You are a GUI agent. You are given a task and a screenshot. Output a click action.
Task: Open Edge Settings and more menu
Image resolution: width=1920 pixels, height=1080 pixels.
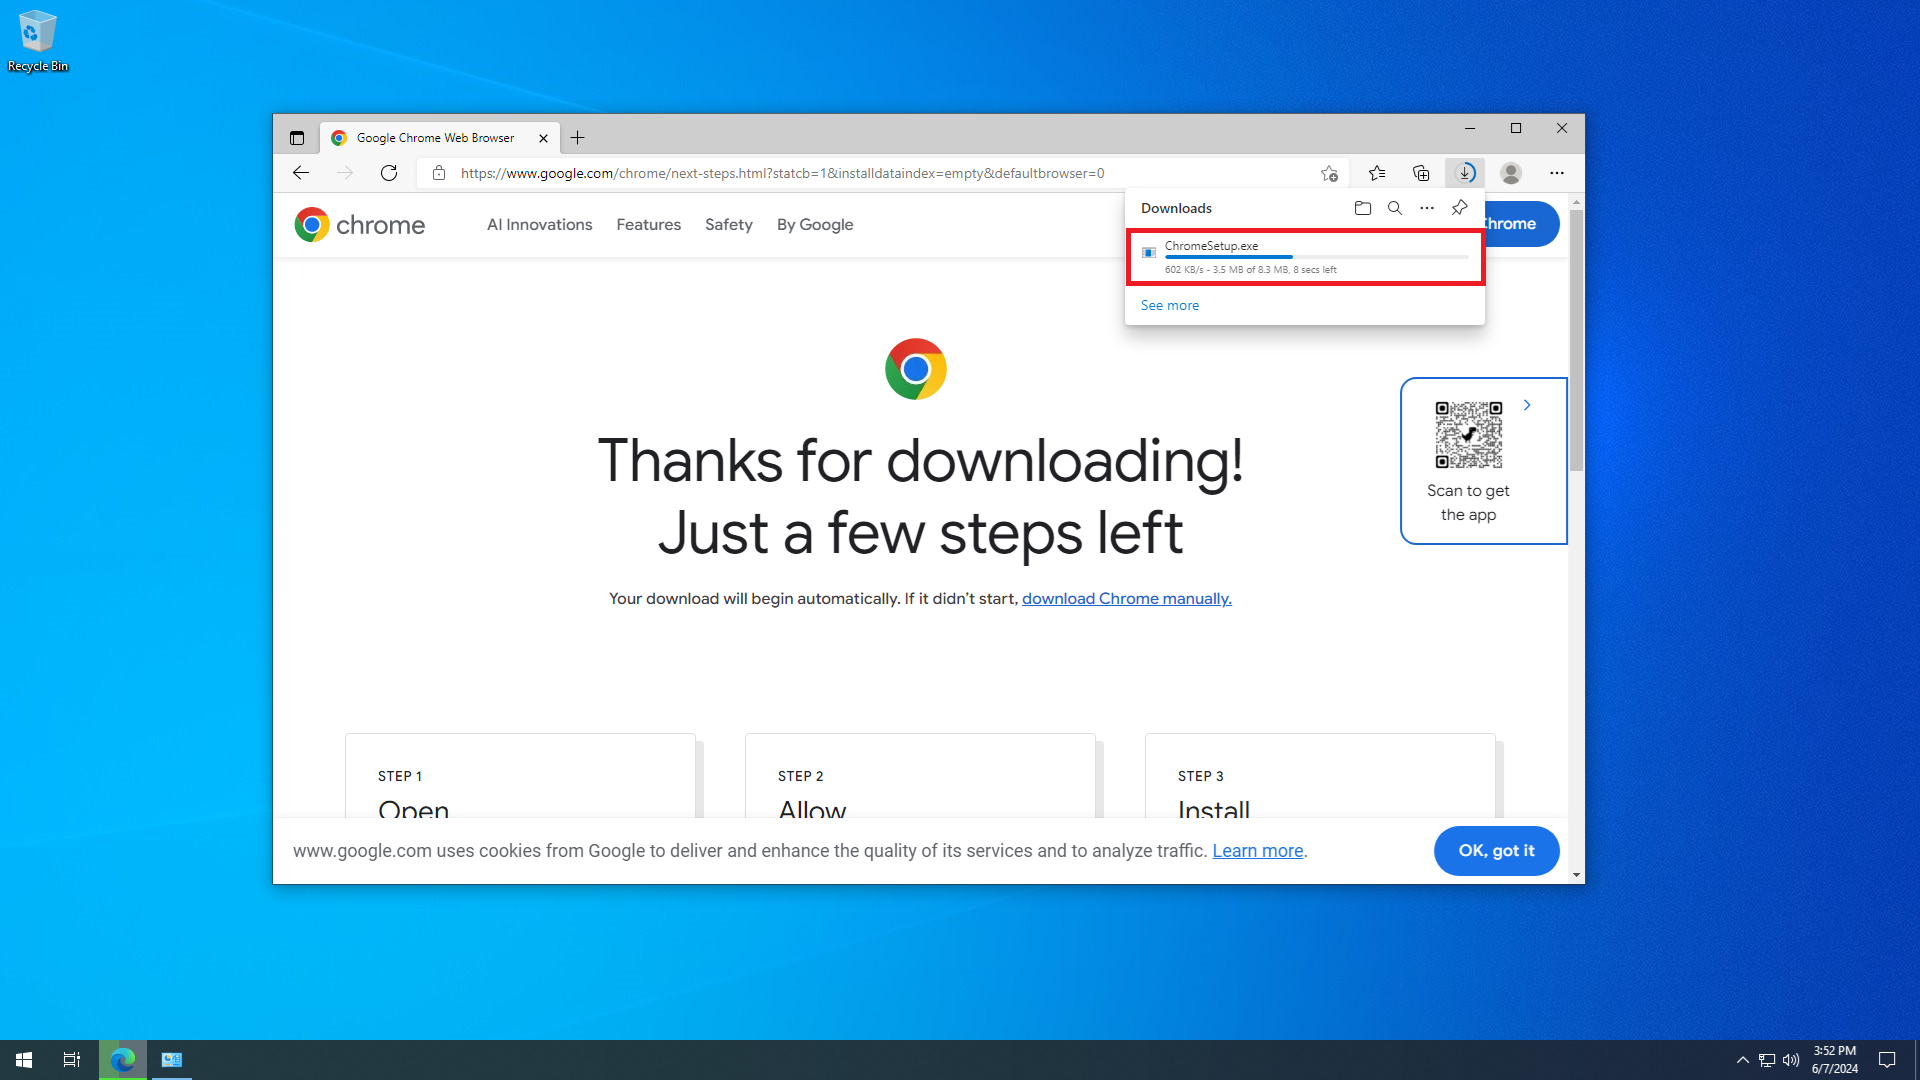tap(1557, 173)
